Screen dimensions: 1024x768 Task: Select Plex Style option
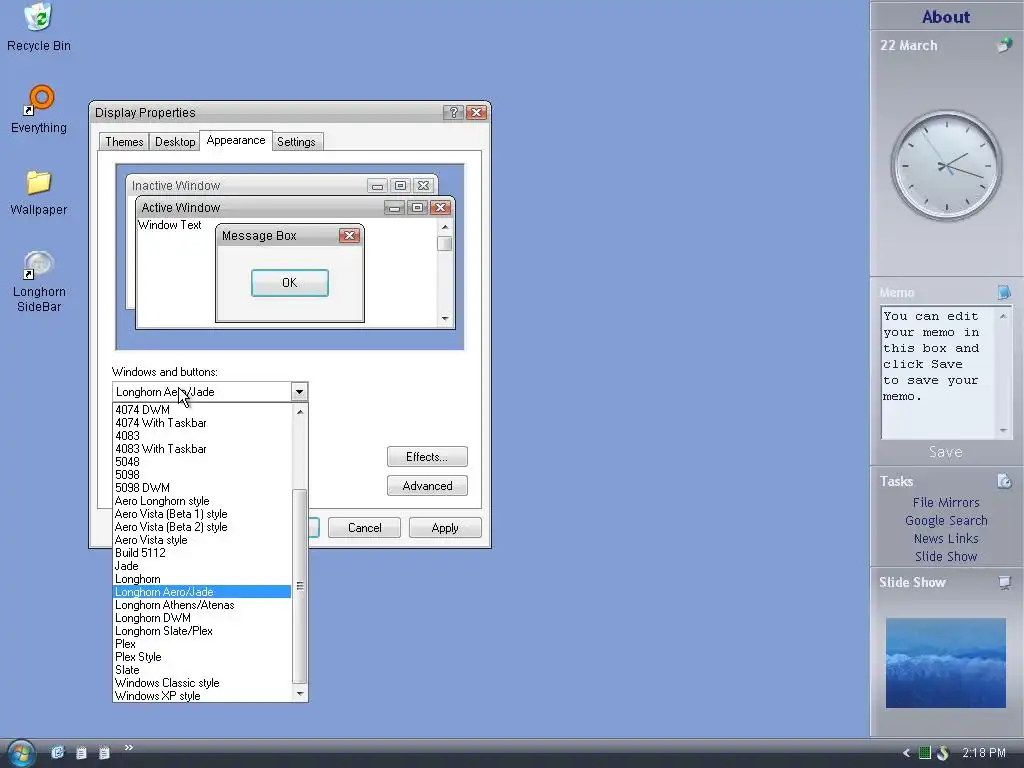pyautogui.click(x=202, y=657)
